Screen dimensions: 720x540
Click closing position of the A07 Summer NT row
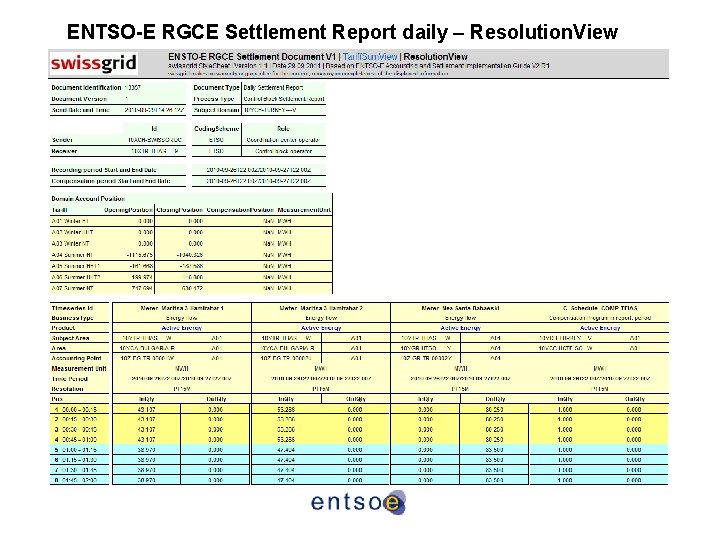click(191, 288)
